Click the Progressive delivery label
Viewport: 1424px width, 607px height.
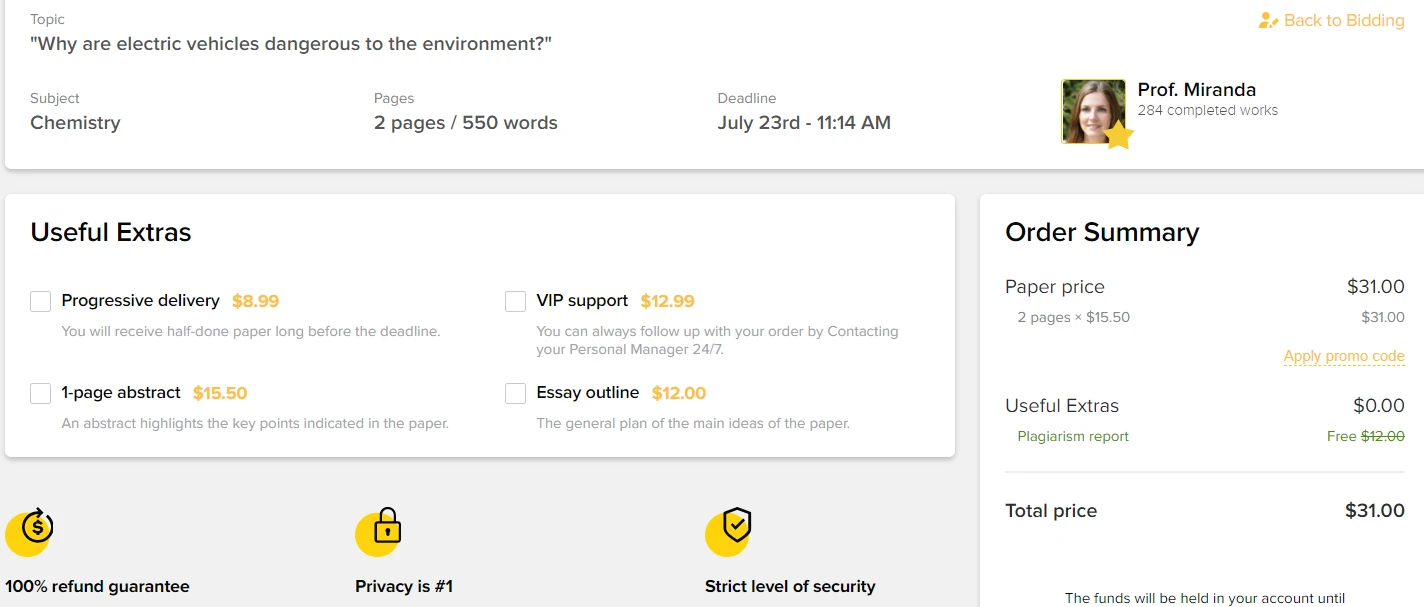[140, 301]
